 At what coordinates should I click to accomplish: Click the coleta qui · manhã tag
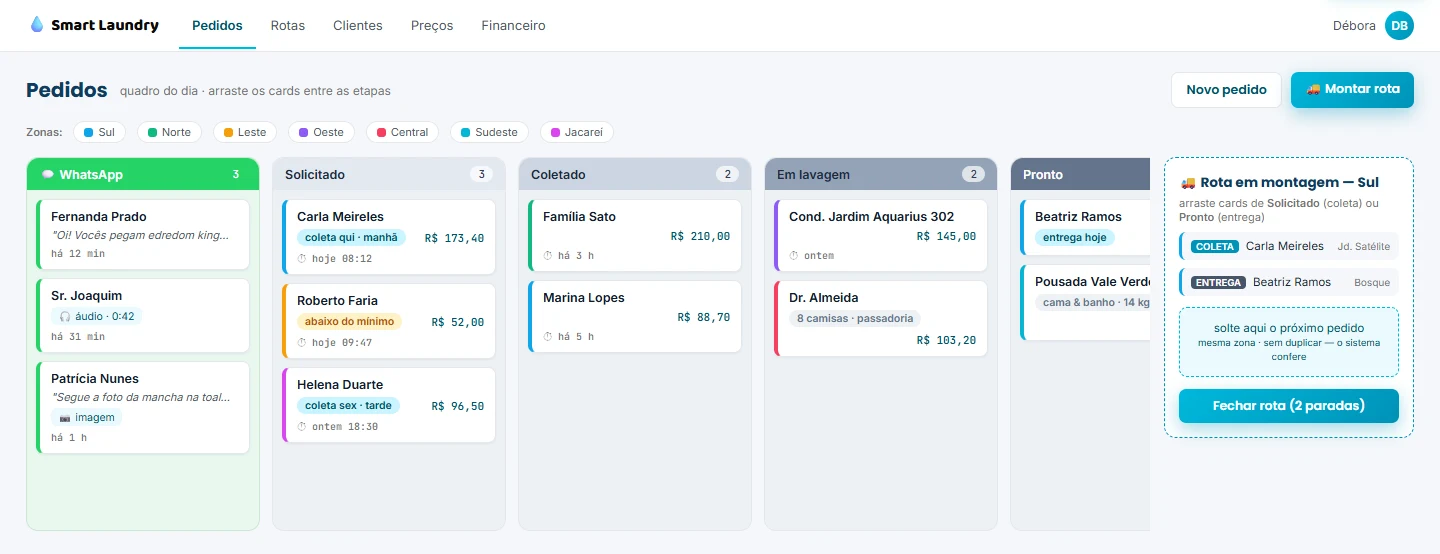[x=351, y=237]
